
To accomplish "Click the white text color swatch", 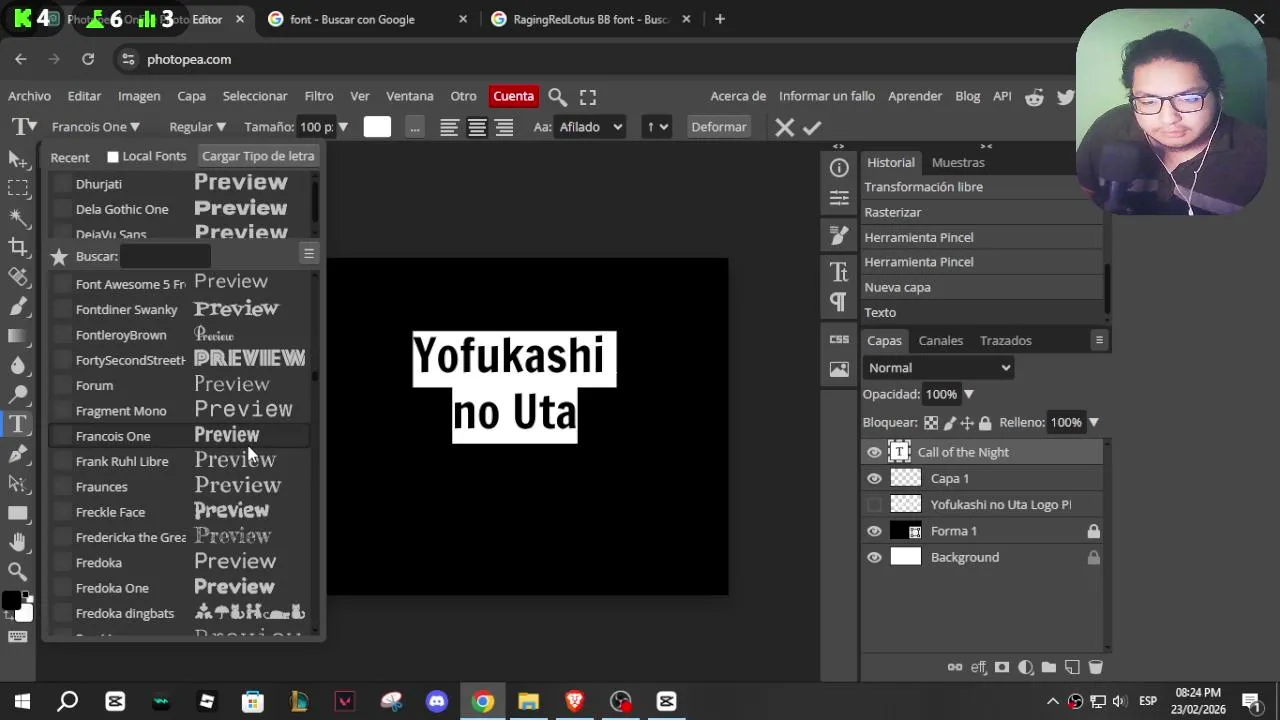I will (x=377, y=127).
